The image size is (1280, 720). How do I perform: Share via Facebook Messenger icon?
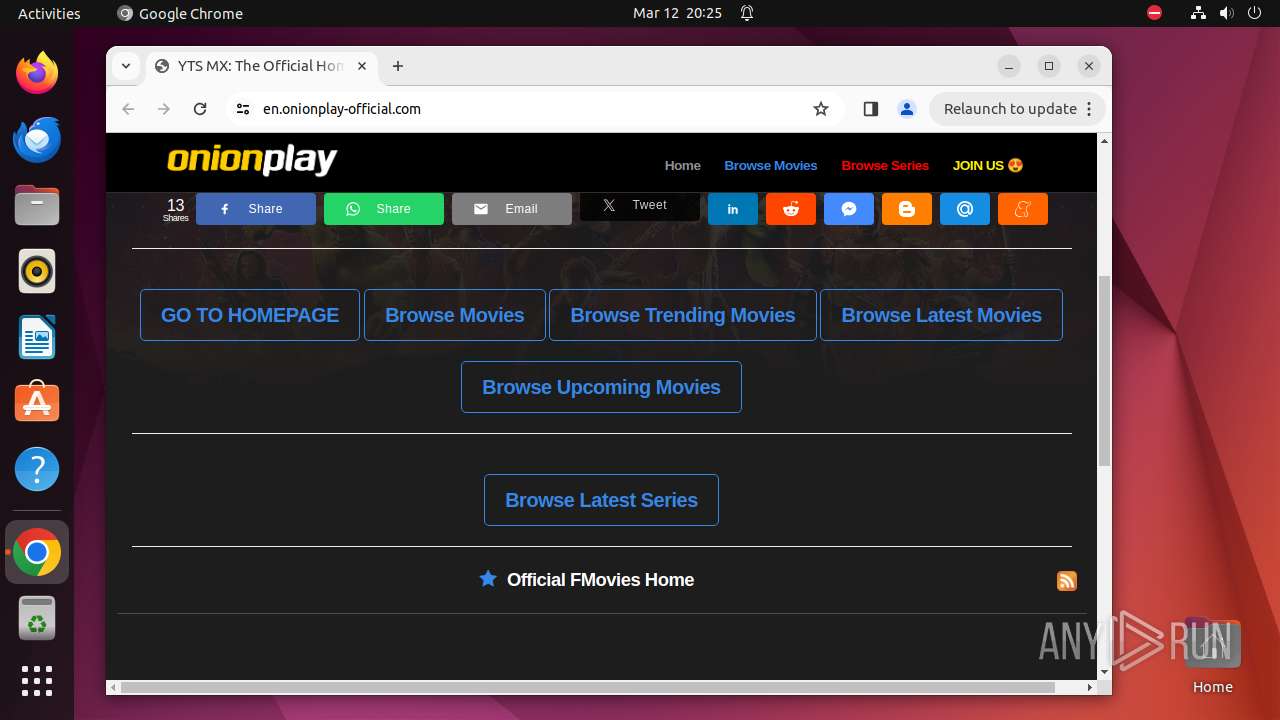849,209
